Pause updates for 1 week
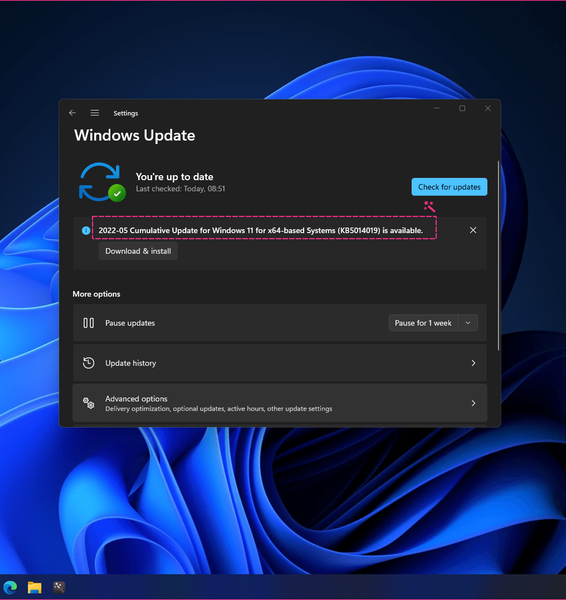Image resolution: width=566 pixels, height=600 pixels. 423,323
